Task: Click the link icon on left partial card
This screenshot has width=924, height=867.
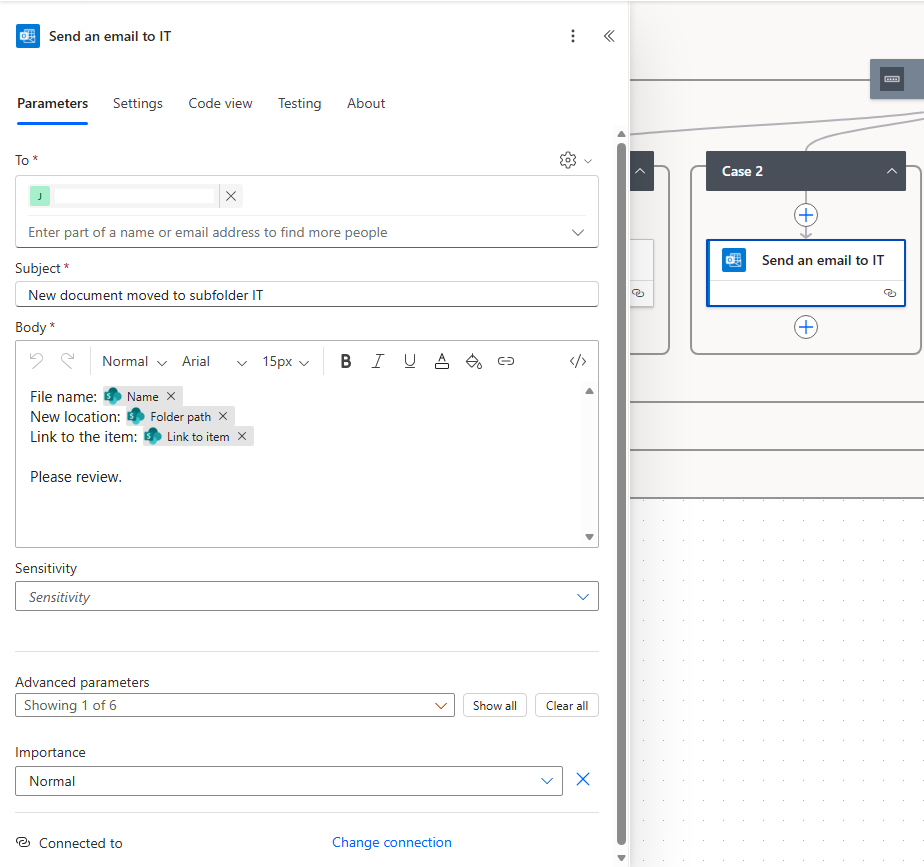Action: tap(638, 293)
